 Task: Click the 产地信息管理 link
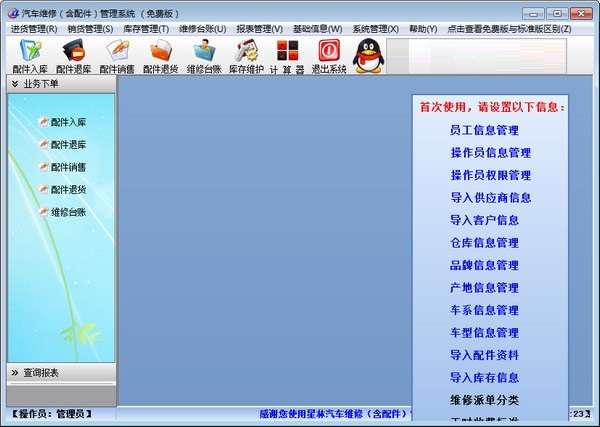(x=484, y=288)
